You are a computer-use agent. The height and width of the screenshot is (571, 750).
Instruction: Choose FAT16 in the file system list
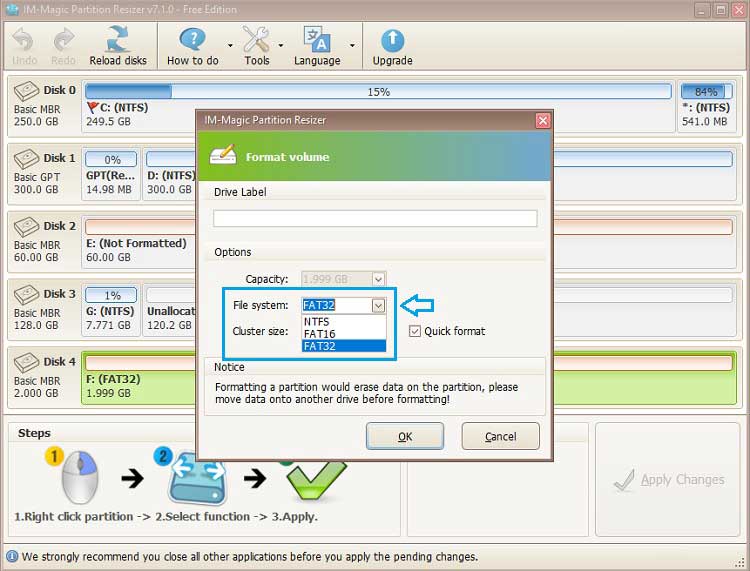343,334
